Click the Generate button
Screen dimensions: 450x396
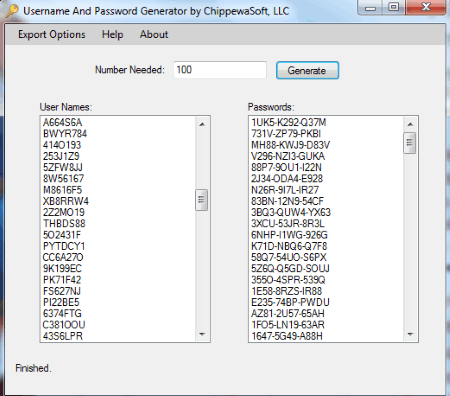pos(307,70)
